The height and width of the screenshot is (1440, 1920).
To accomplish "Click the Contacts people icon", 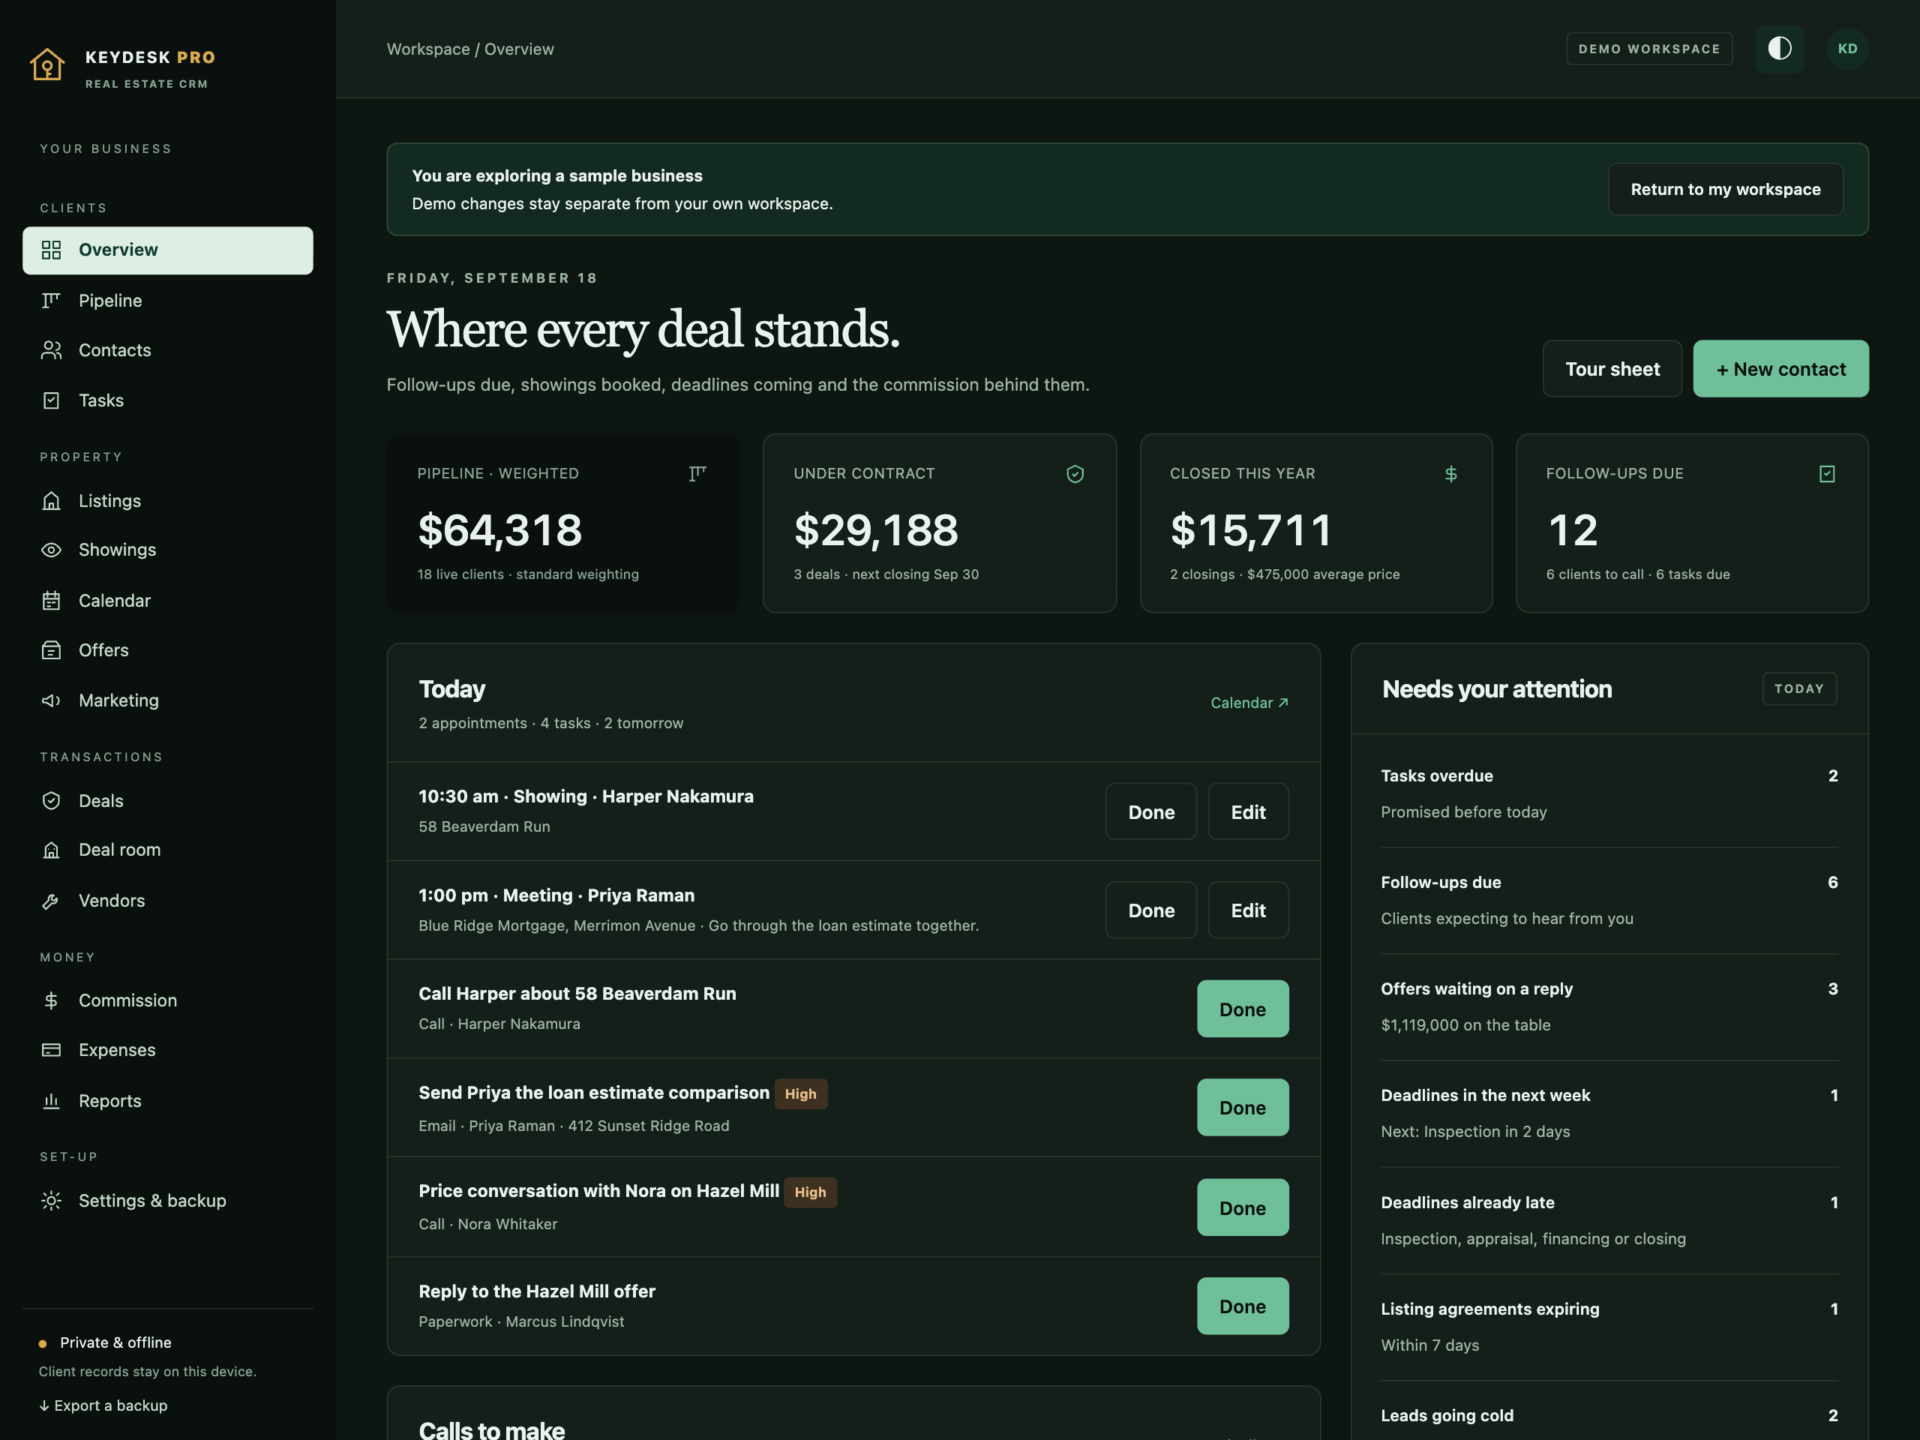I will (x=51, y=350).
